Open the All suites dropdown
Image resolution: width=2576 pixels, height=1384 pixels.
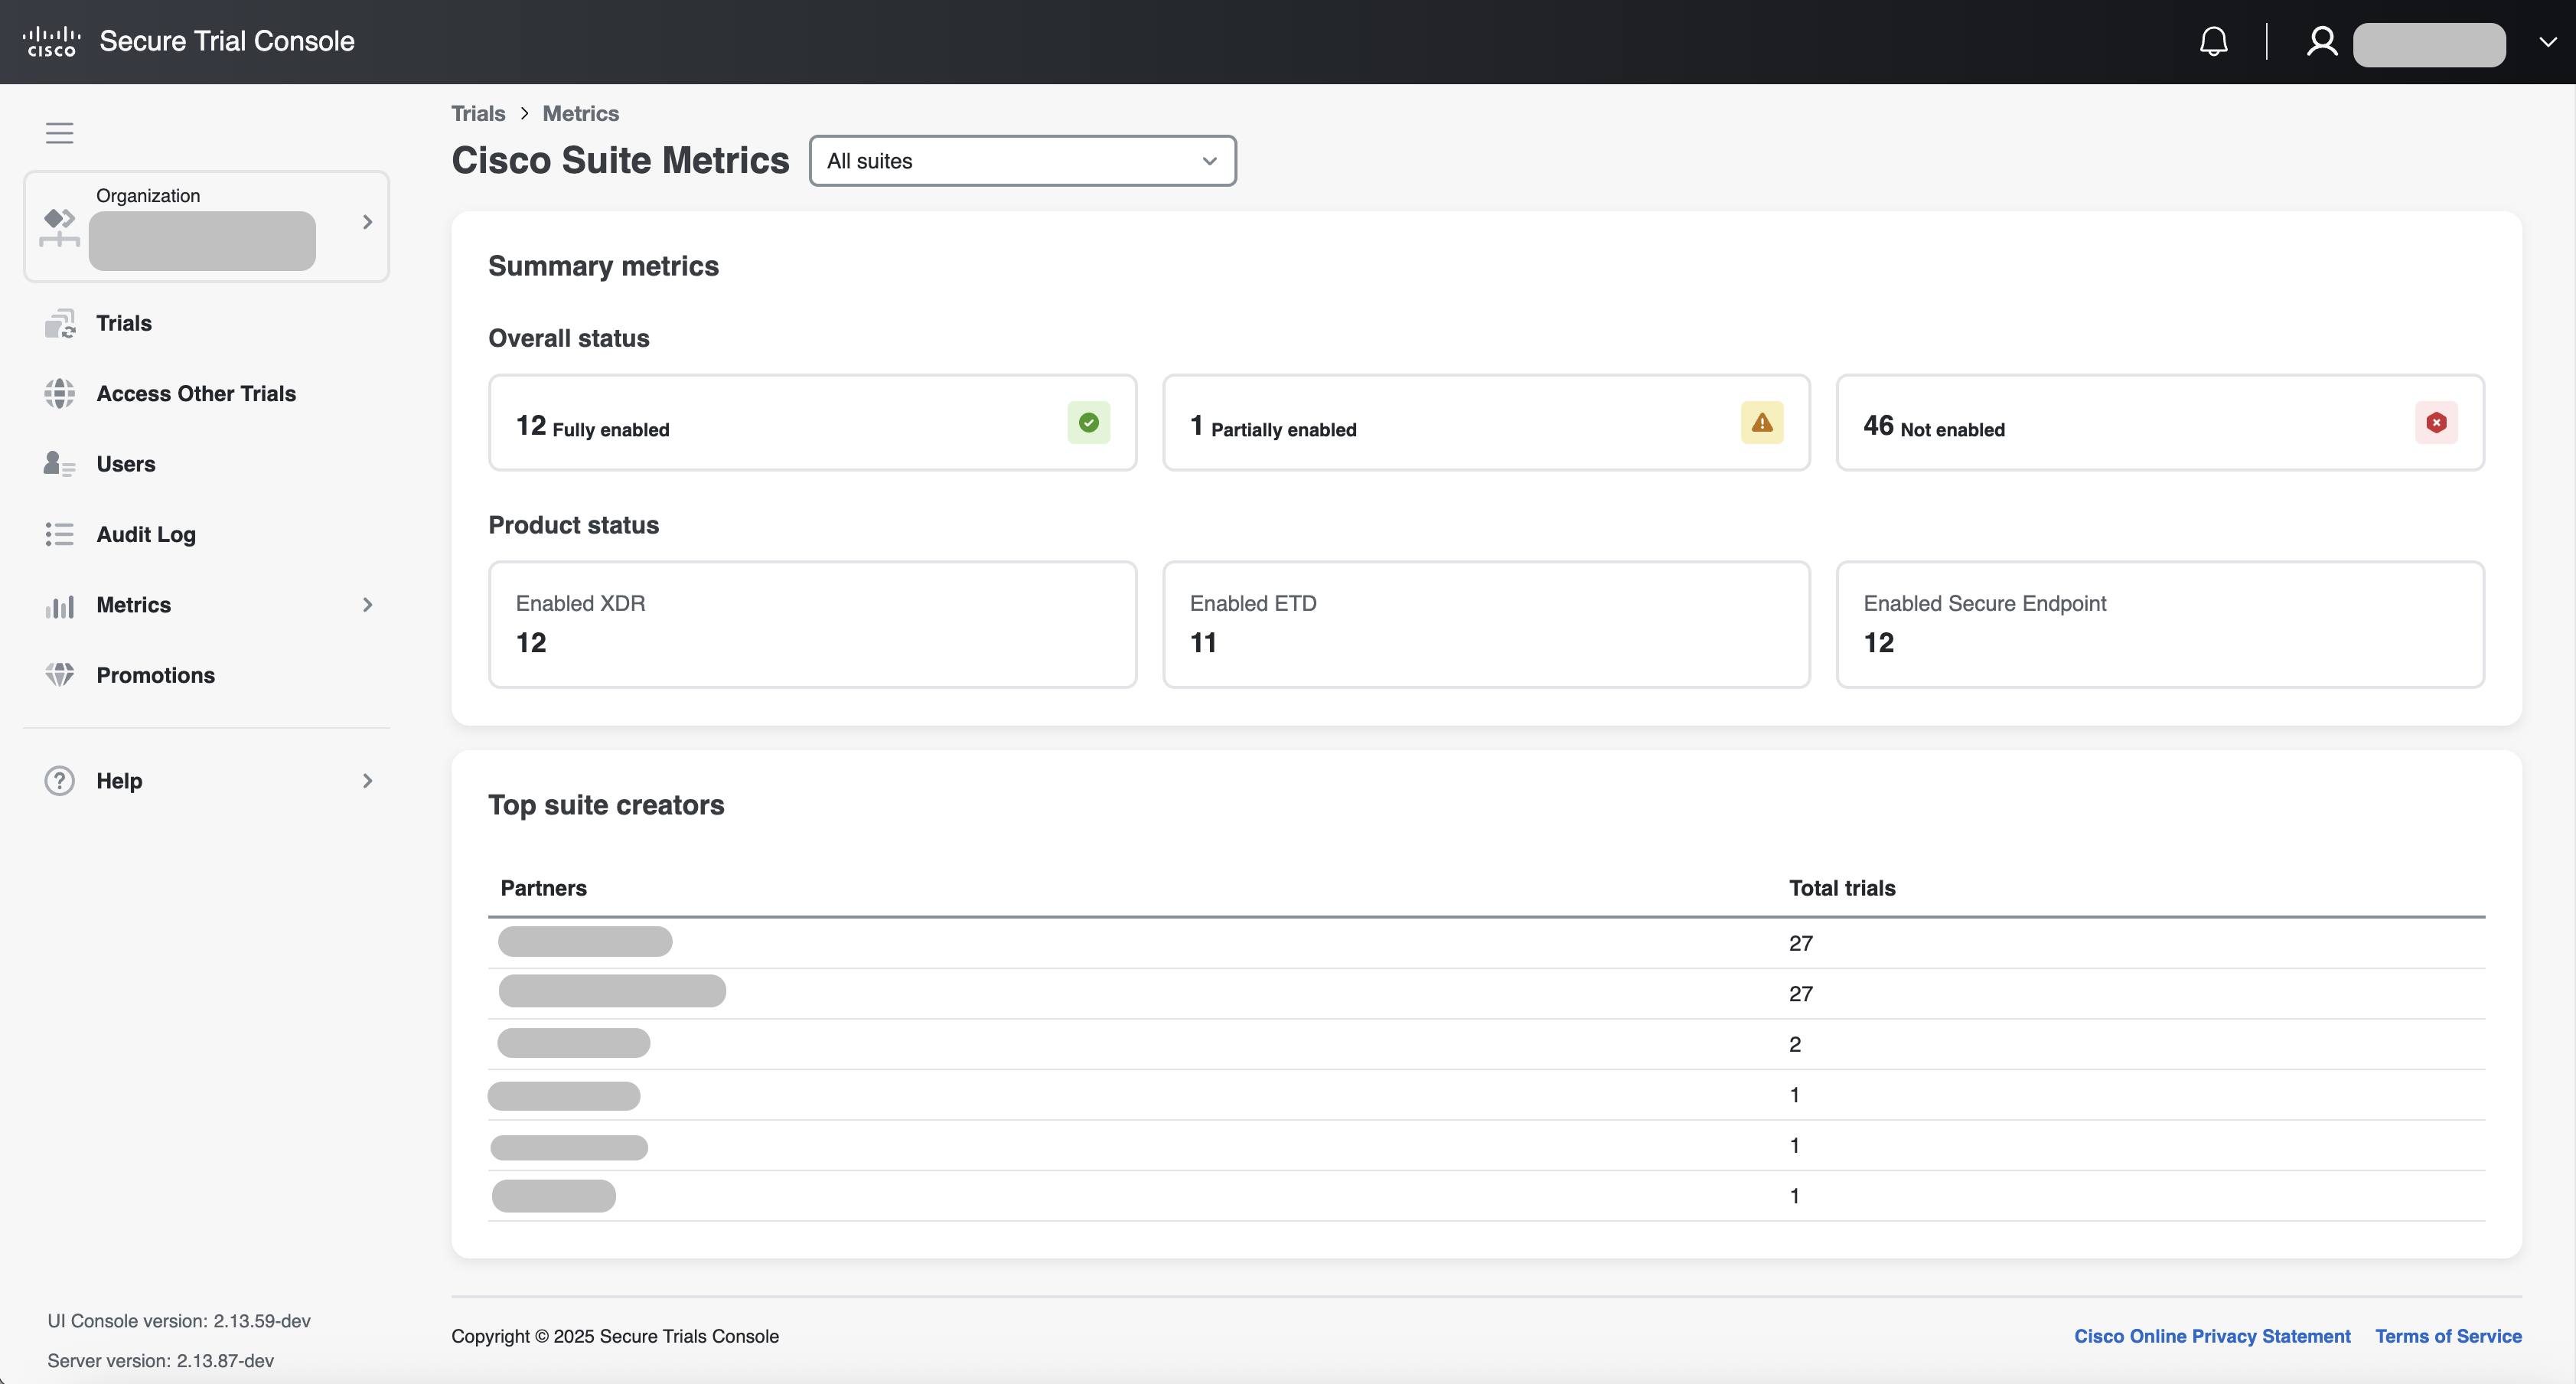(1022, 161)
